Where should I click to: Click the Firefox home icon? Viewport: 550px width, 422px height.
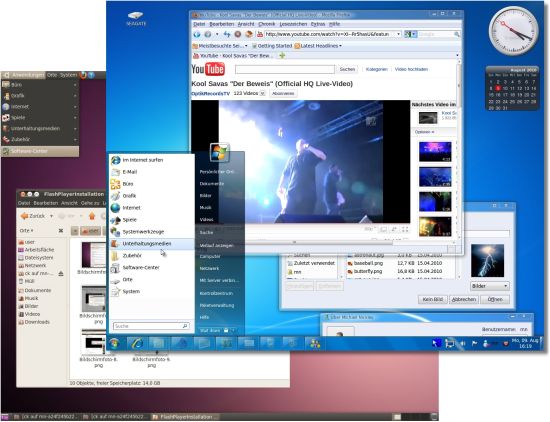pyautogui.click(x=249, y=34)
